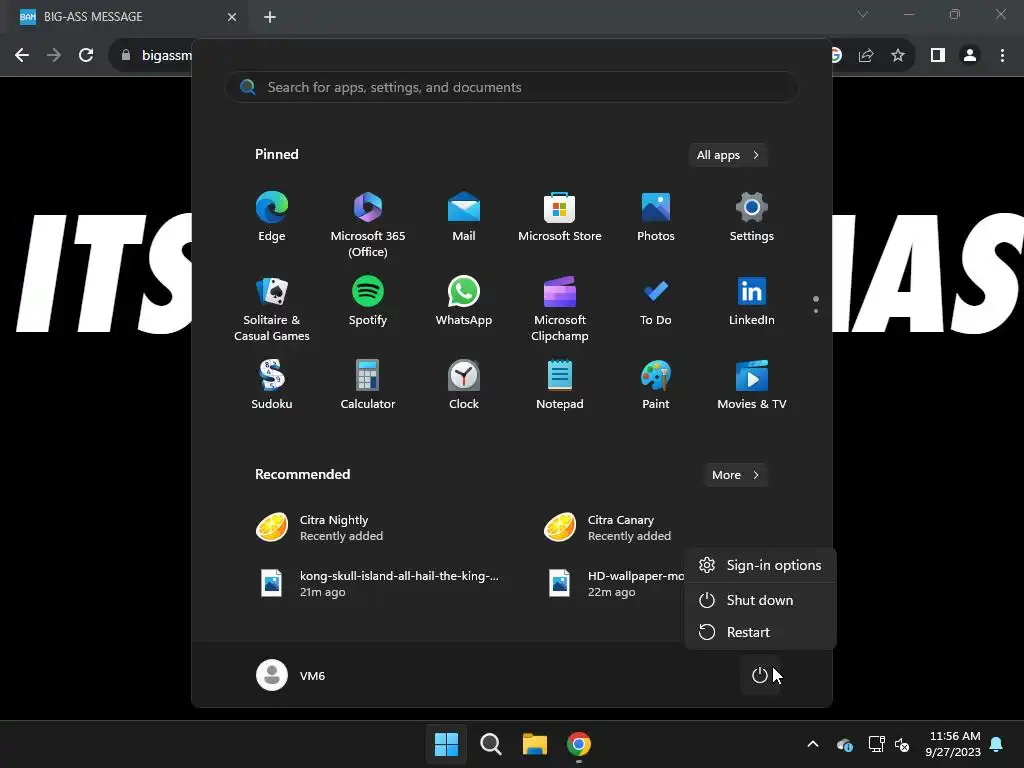Open the To Do app

656,302
